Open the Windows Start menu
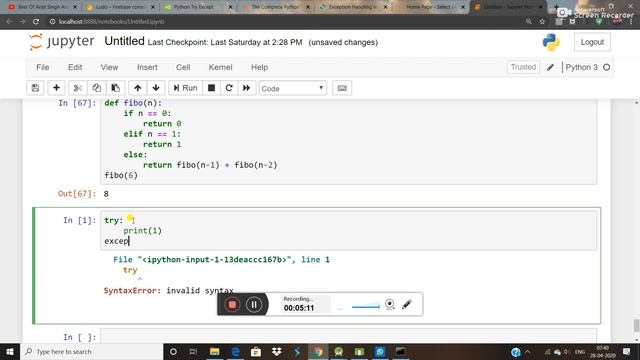The width and height of the screenshot is (640, 360). [10, 351]
